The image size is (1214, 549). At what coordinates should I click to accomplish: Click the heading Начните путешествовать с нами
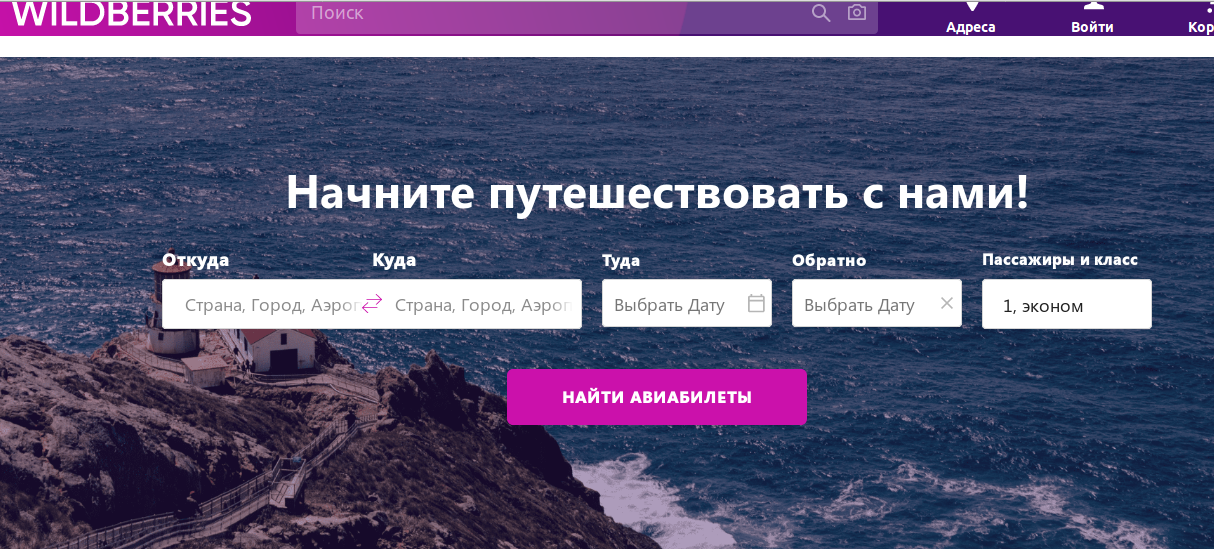pos(657,192)
